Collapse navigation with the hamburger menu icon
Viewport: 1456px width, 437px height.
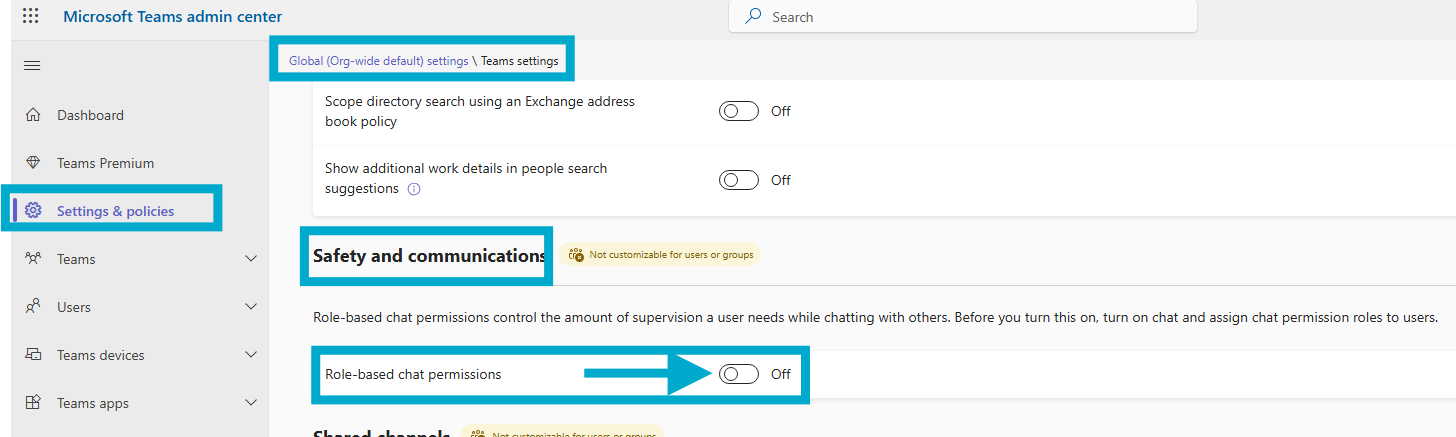32,66
